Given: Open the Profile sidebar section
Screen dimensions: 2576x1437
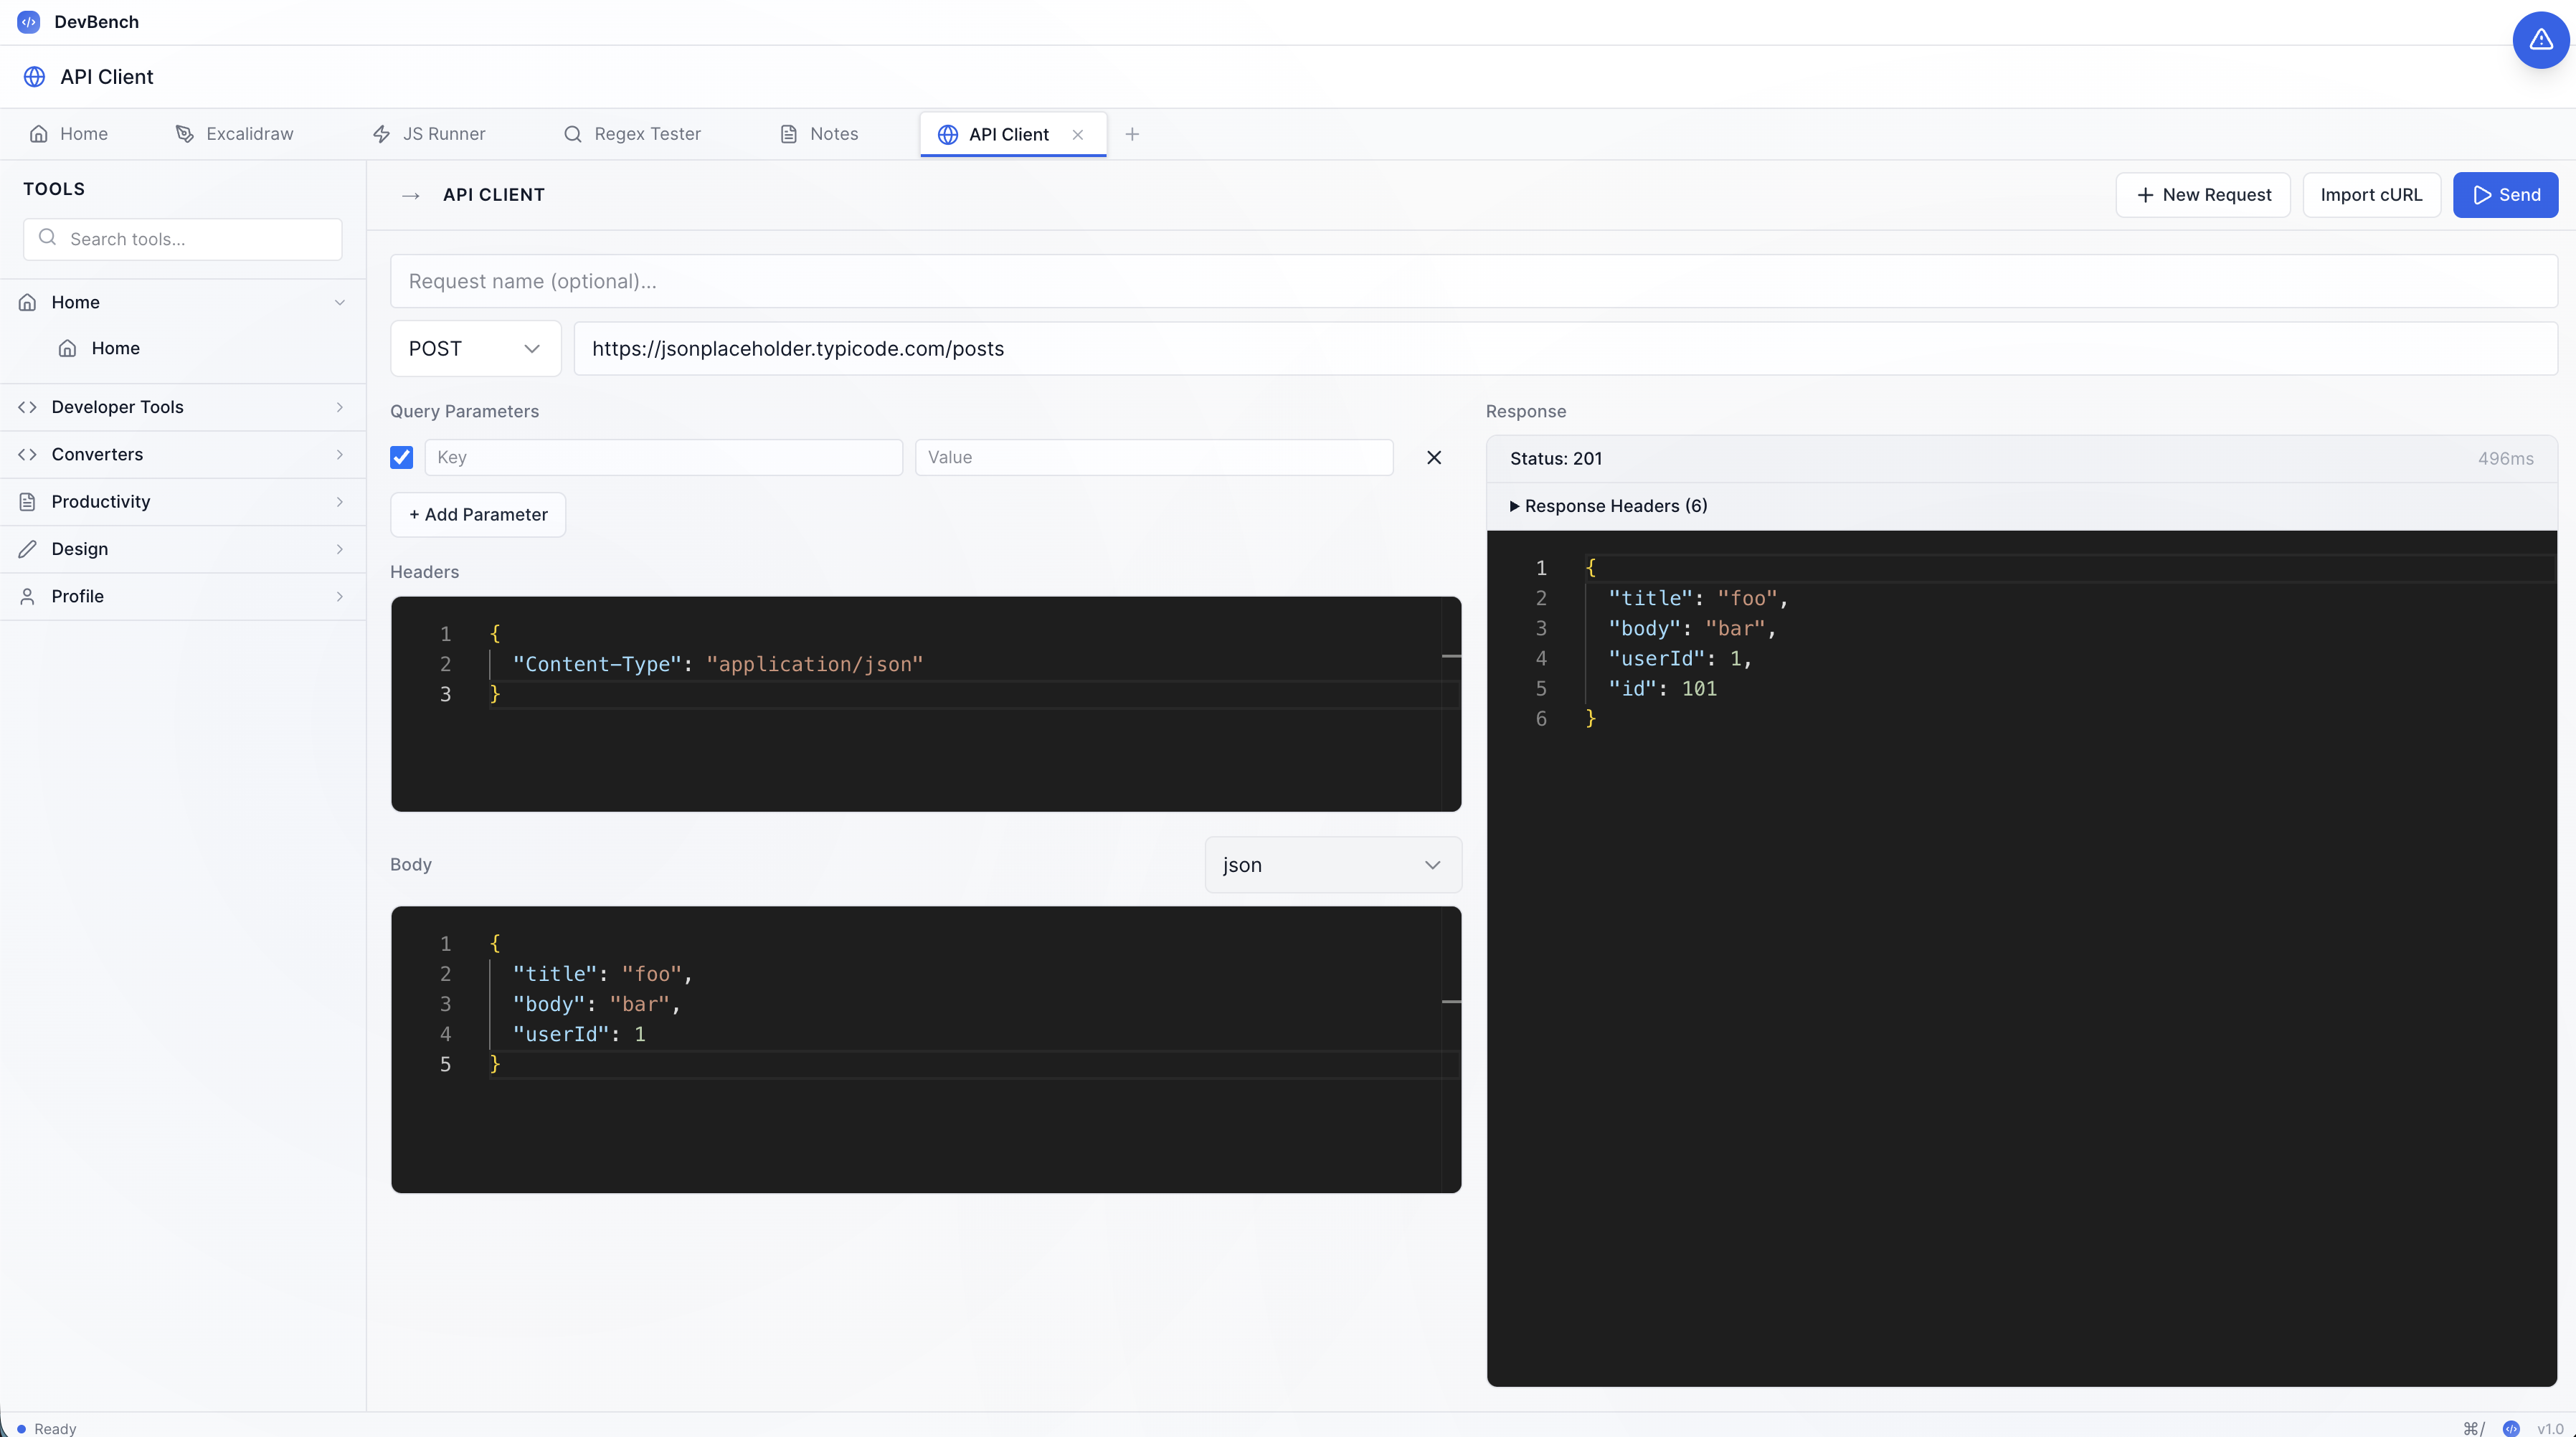Looking at the screenshot, I should (x=183, y=596).
